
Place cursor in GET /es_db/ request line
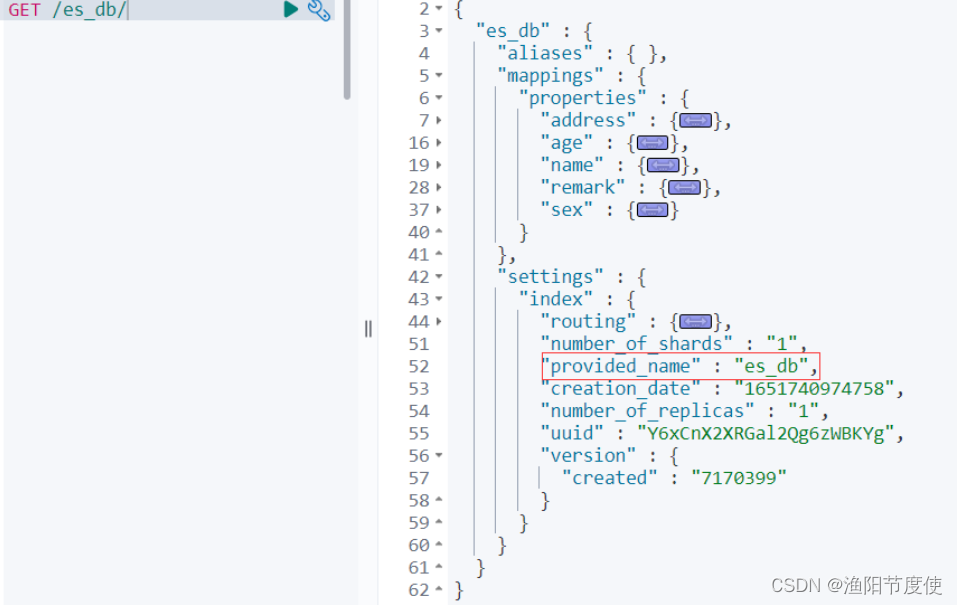click(168, 10)
